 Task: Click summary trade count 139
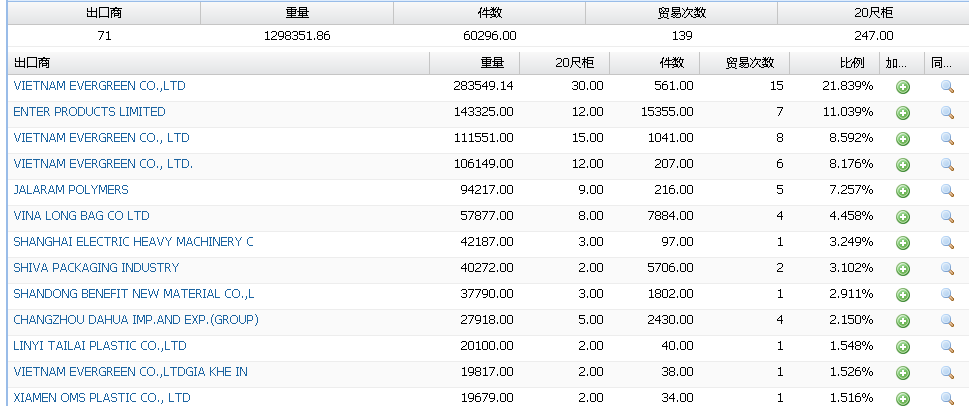point(682,36)
